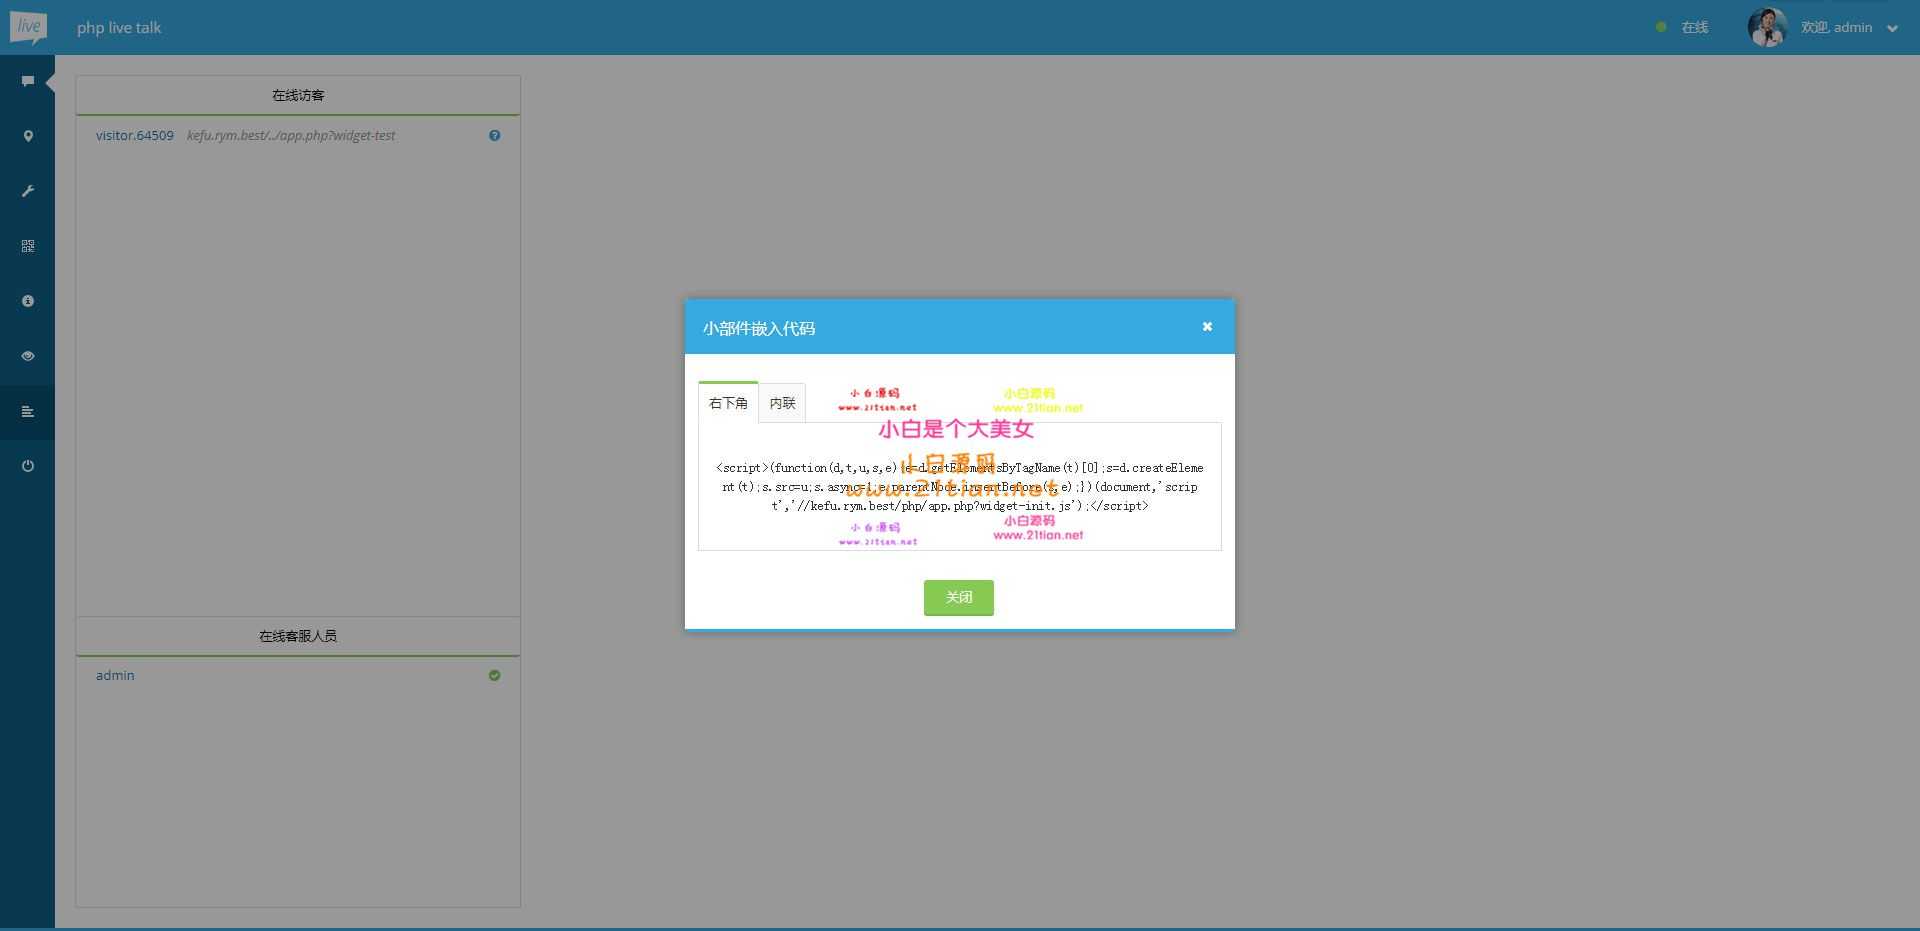Screen dimensions: 1920x931
Task: Switch to the 右下角 tab
Action: [728, 403]
